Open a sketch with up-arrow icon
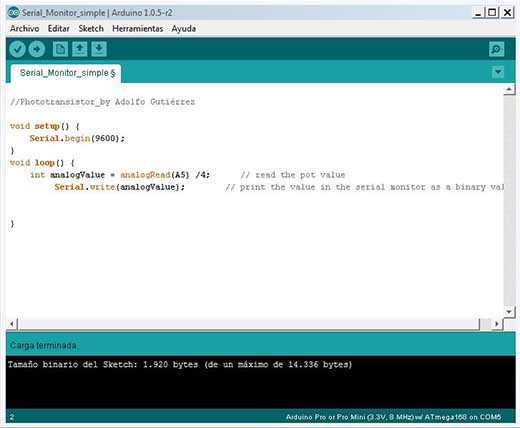Screen dimensions: 520x428 coord(80,49)
